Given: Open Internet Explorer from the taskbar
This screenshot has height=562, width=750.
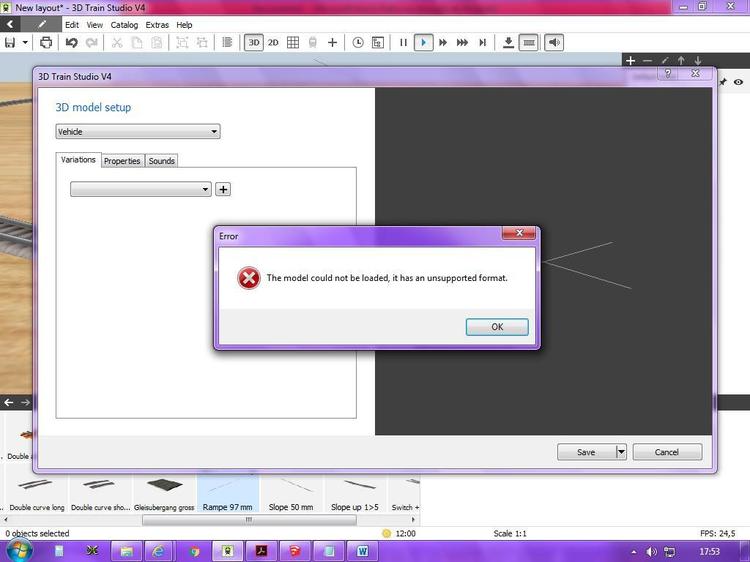Looking at the screenshot, I should [158, 551].
